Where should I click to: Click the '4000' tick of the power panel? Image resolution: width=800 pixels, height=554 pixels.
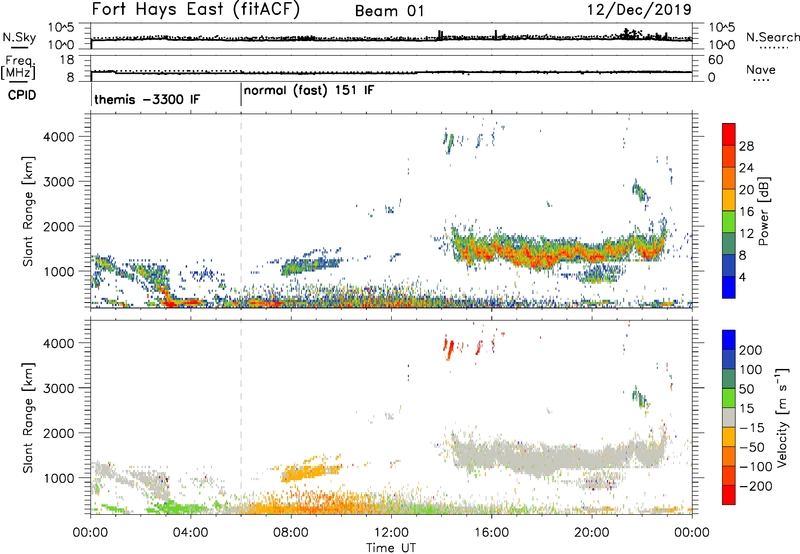coord(58,137)
